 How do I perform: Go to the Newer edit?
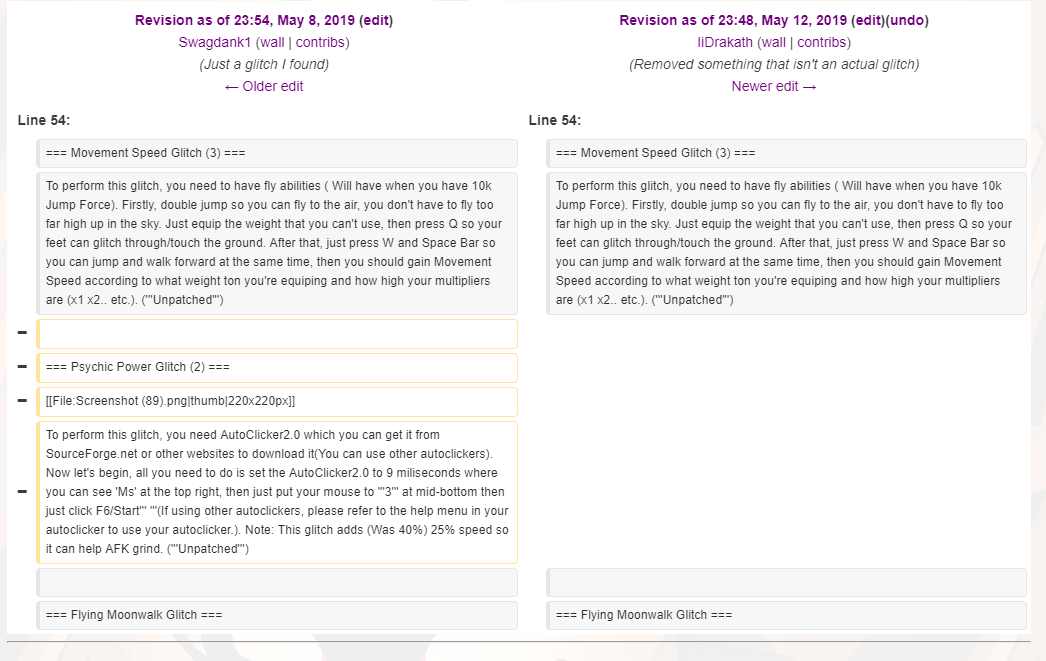point(773,86)
